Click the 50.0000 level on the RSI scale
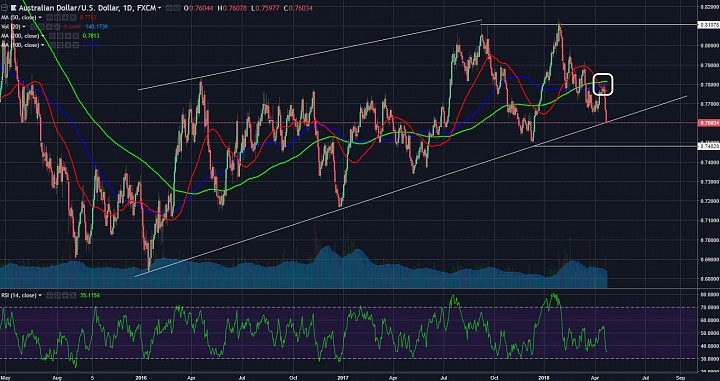The height and width of the screenshot is (381, 720). pos(709,333)
